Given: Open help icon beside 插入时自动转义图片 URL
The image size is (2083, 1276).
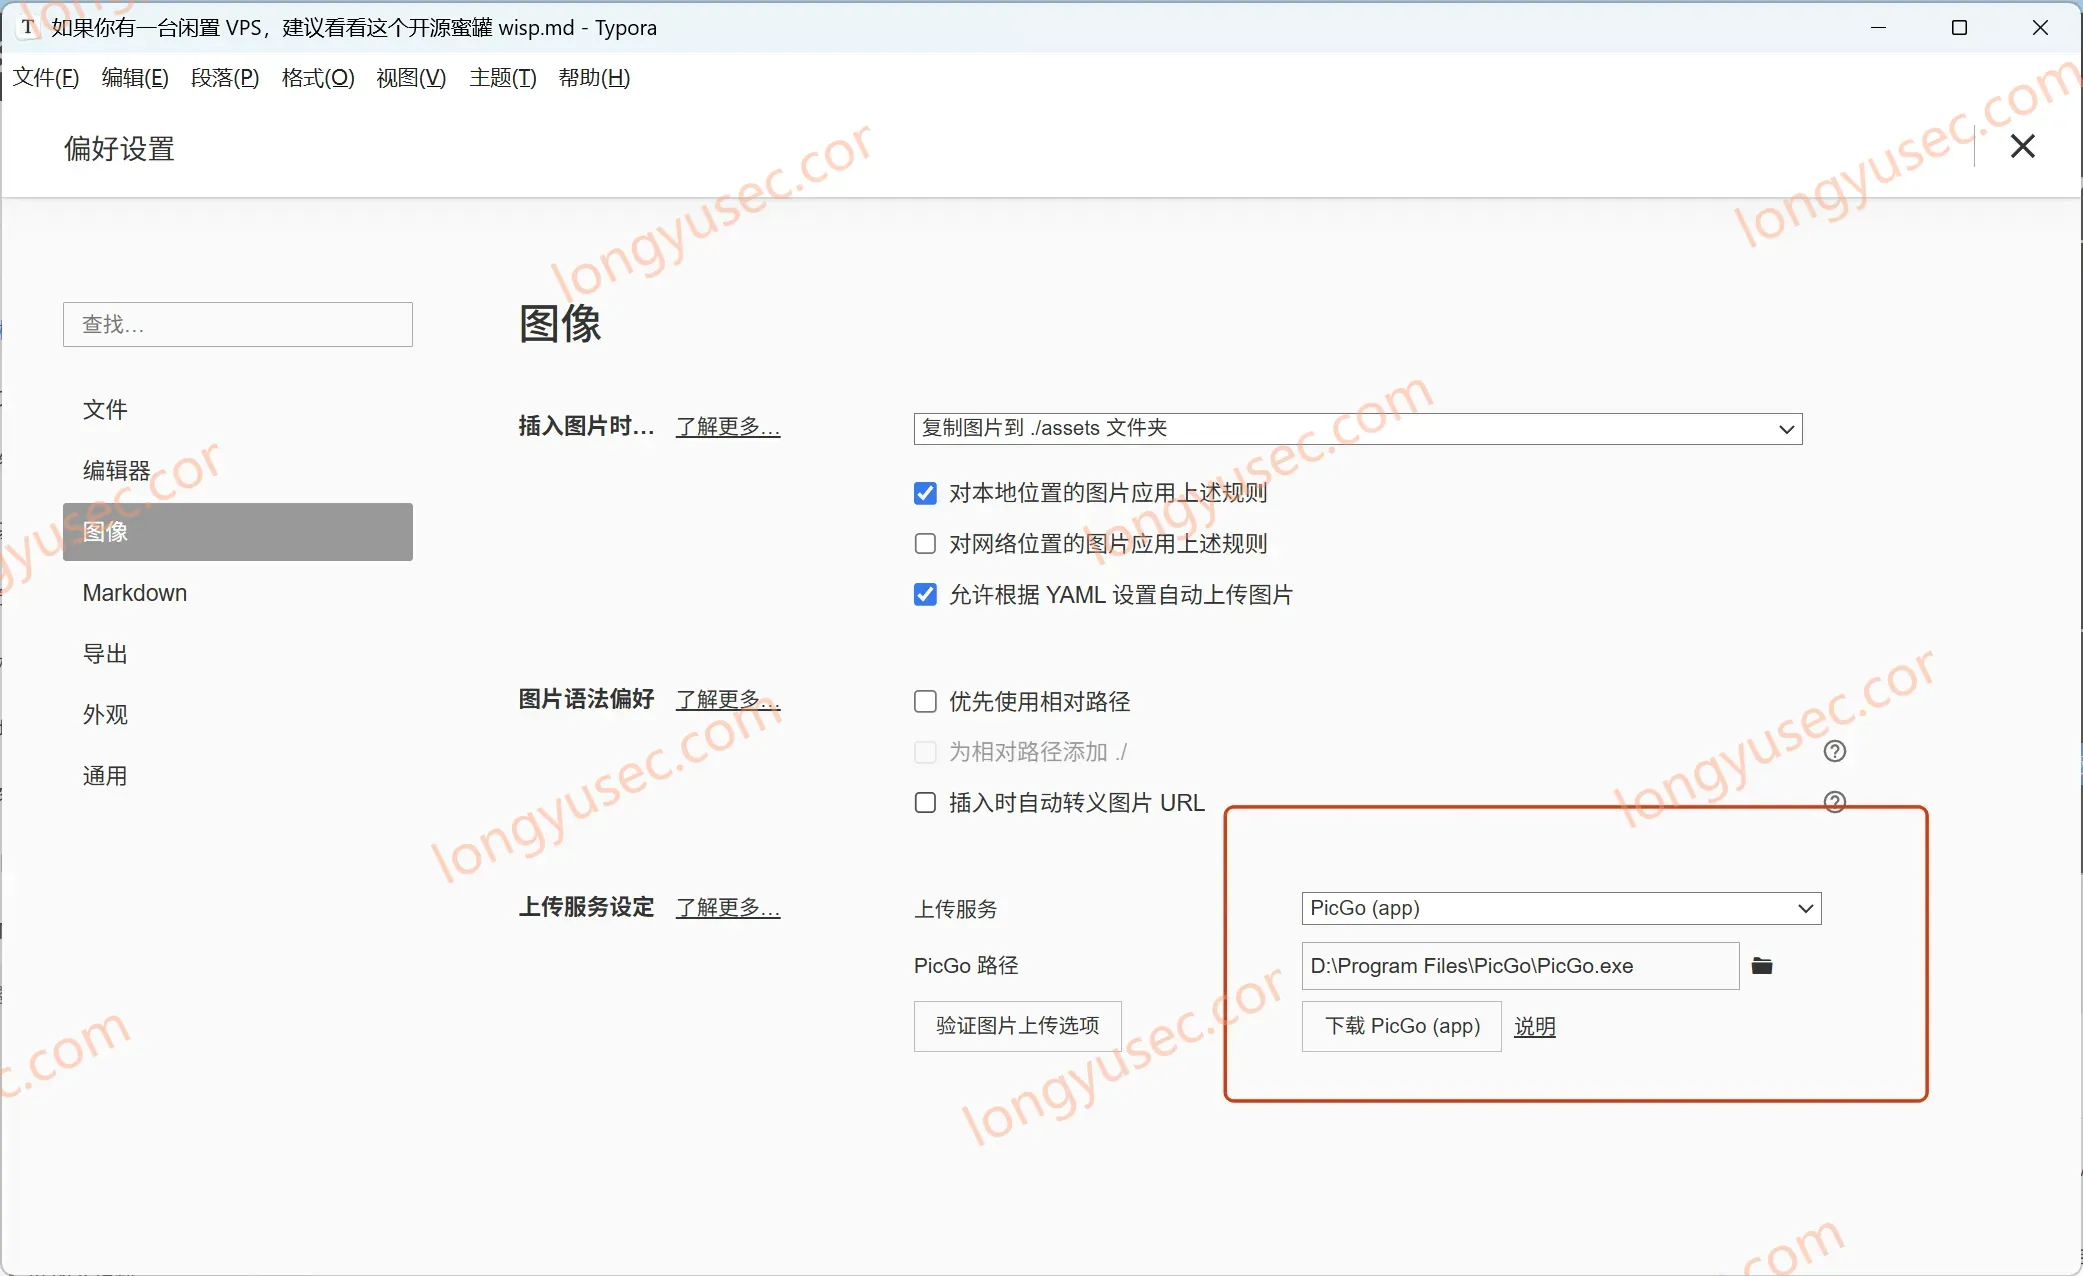Looking at the screenshot, I should tap(1835, 802).
